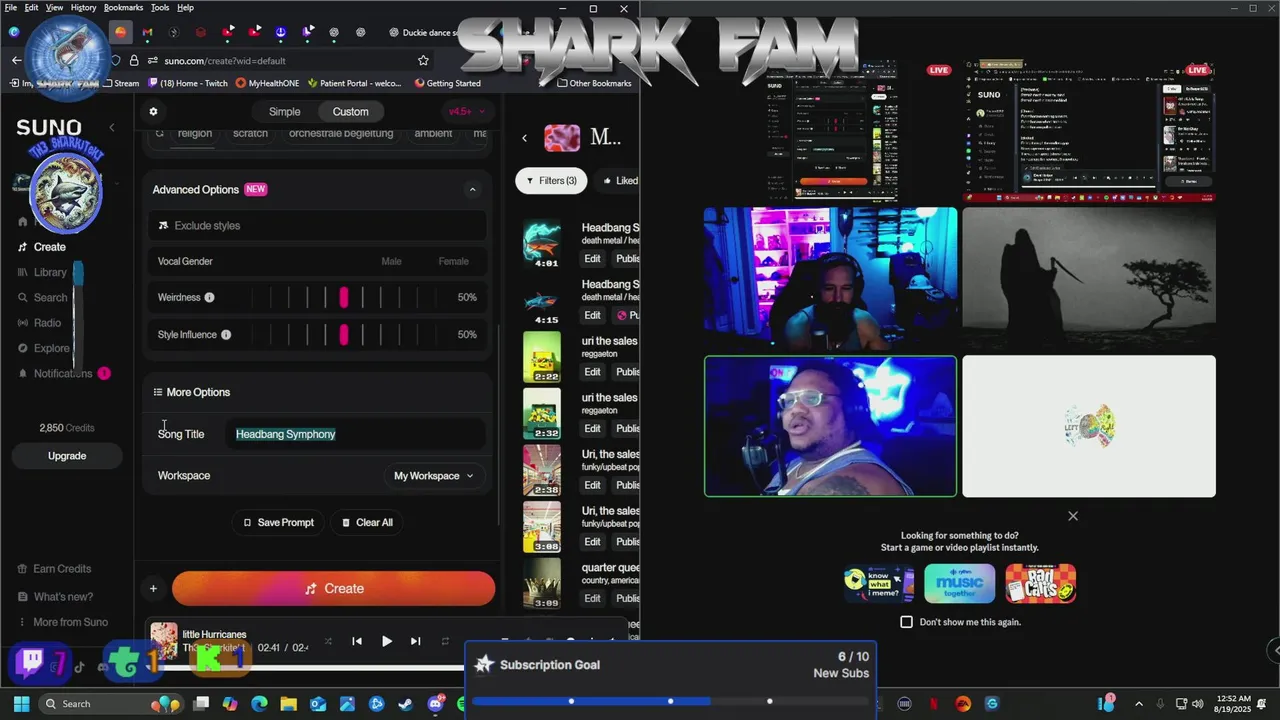
Task: Open Other Bookmarks folder
Action: (x=594, y=83)
